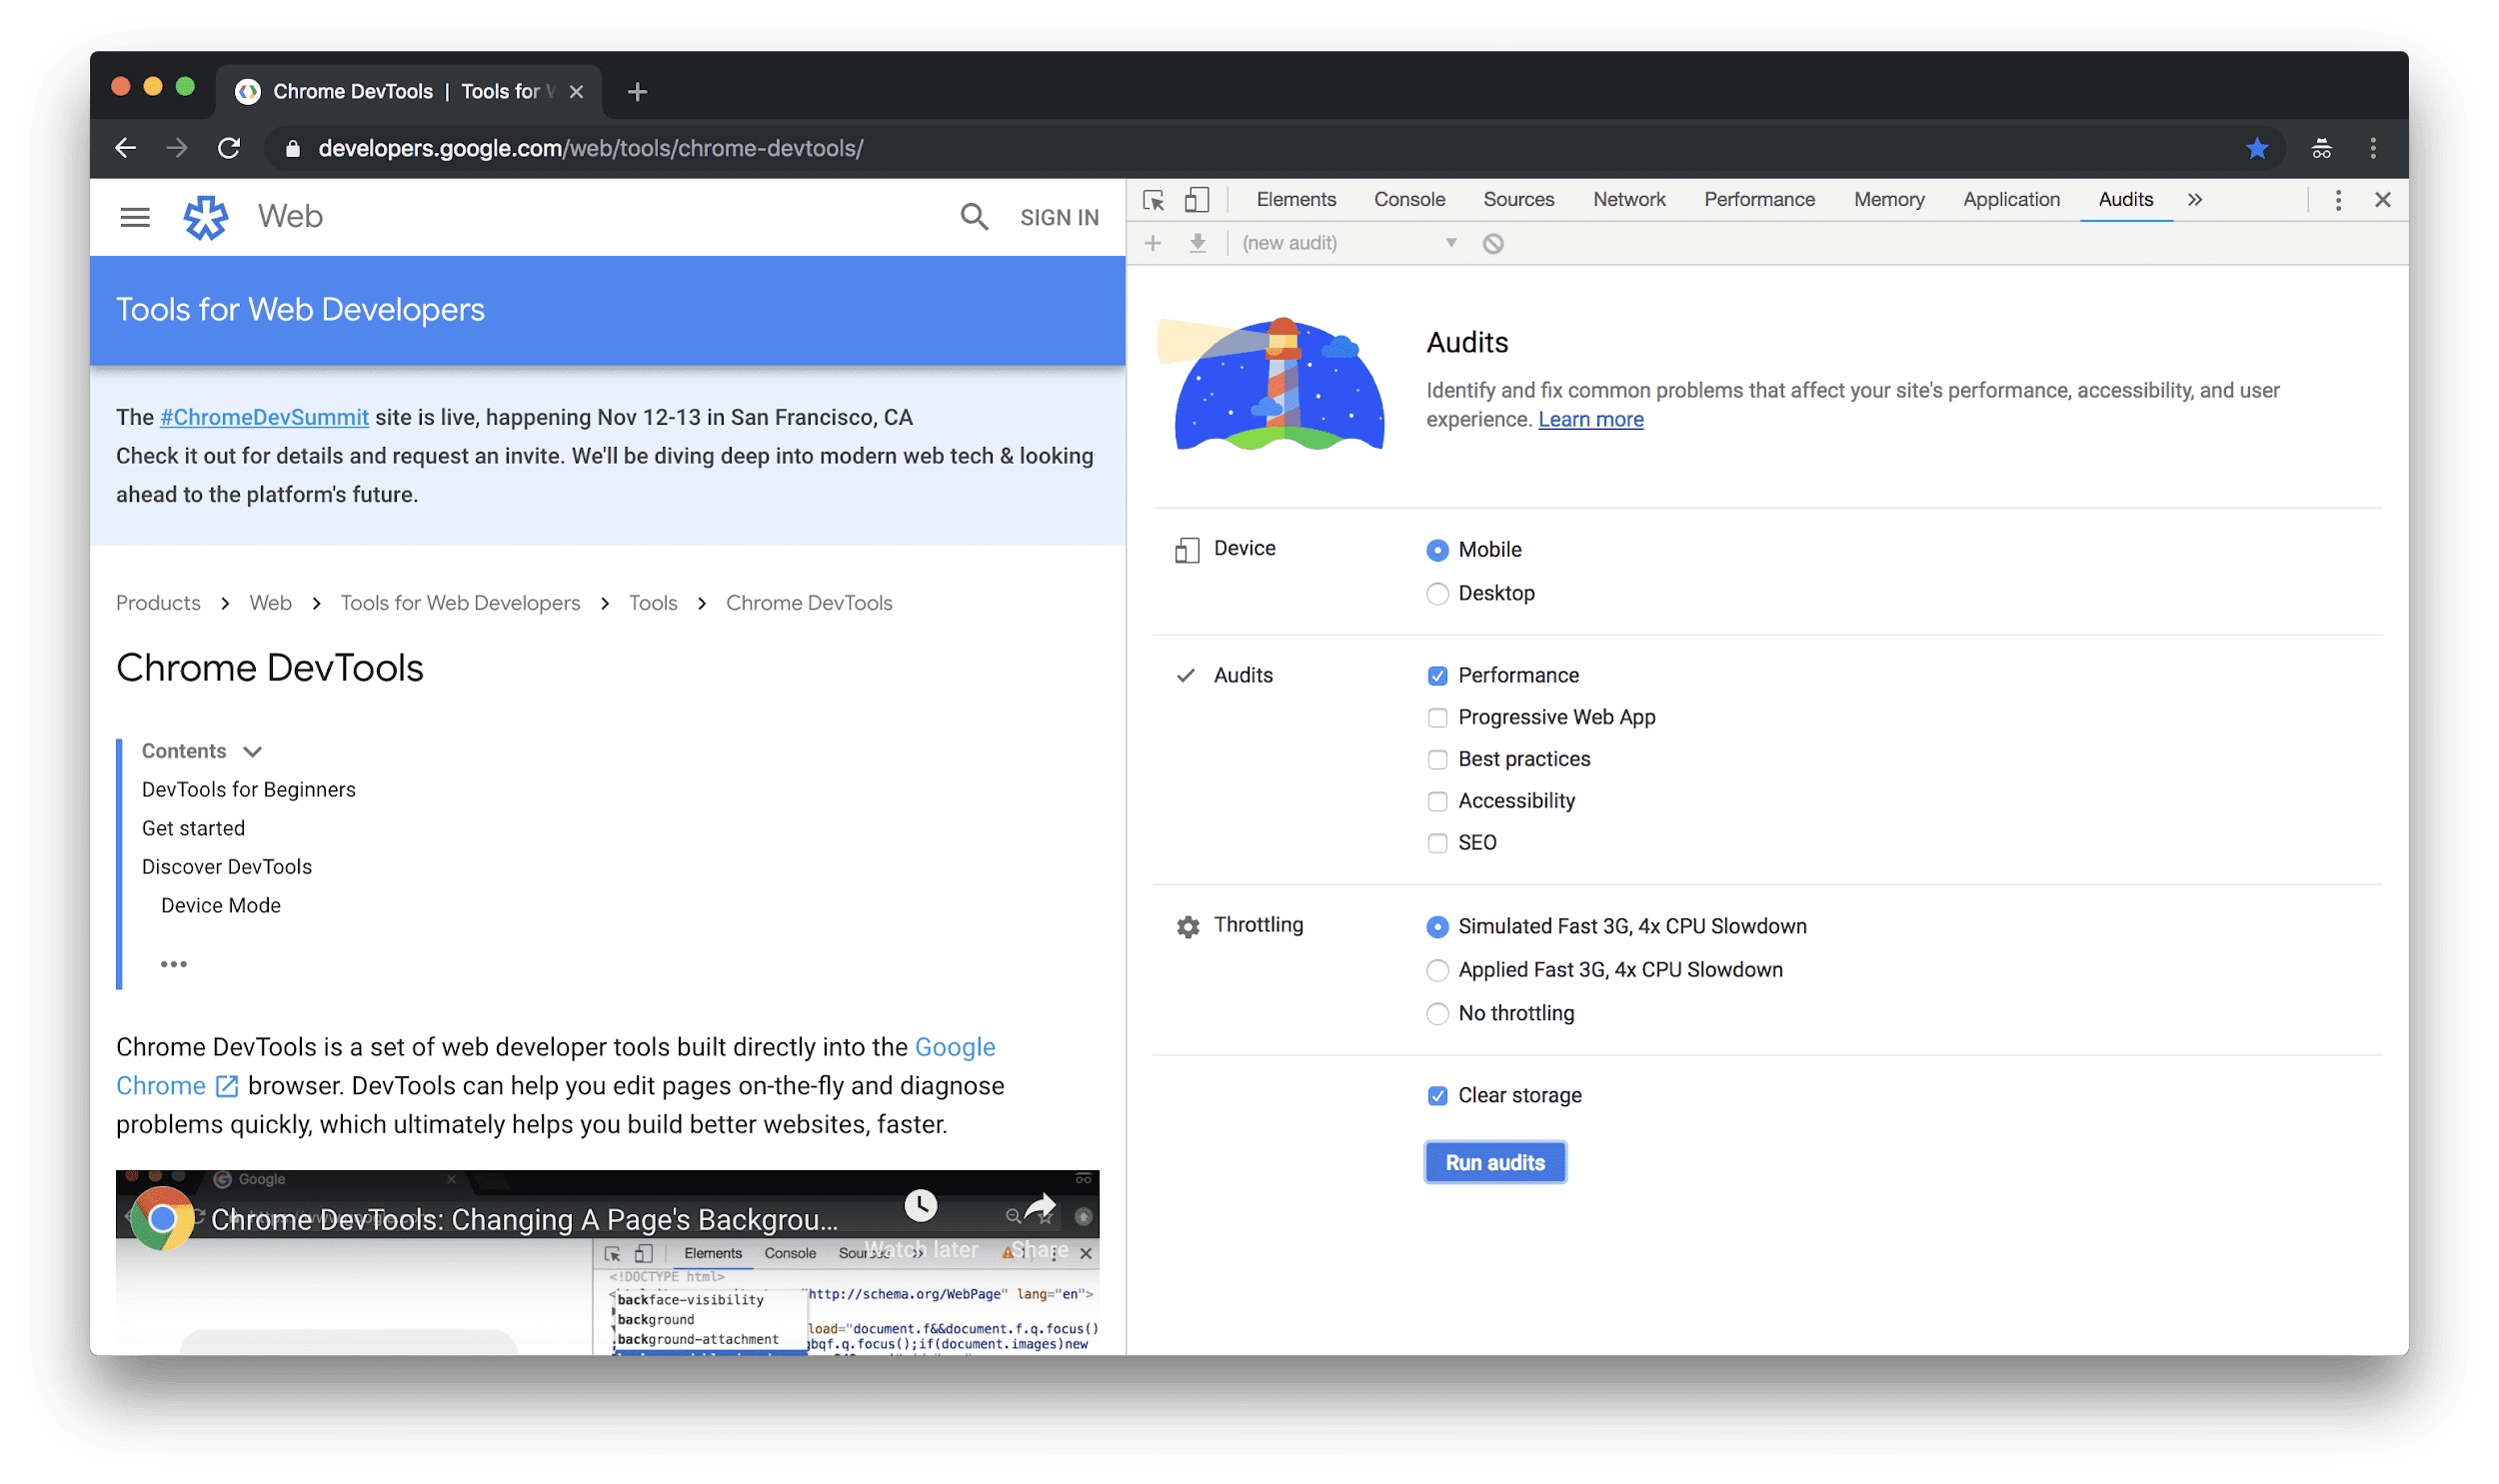Click the settings gear icon in Throttling

(1186, 925)
